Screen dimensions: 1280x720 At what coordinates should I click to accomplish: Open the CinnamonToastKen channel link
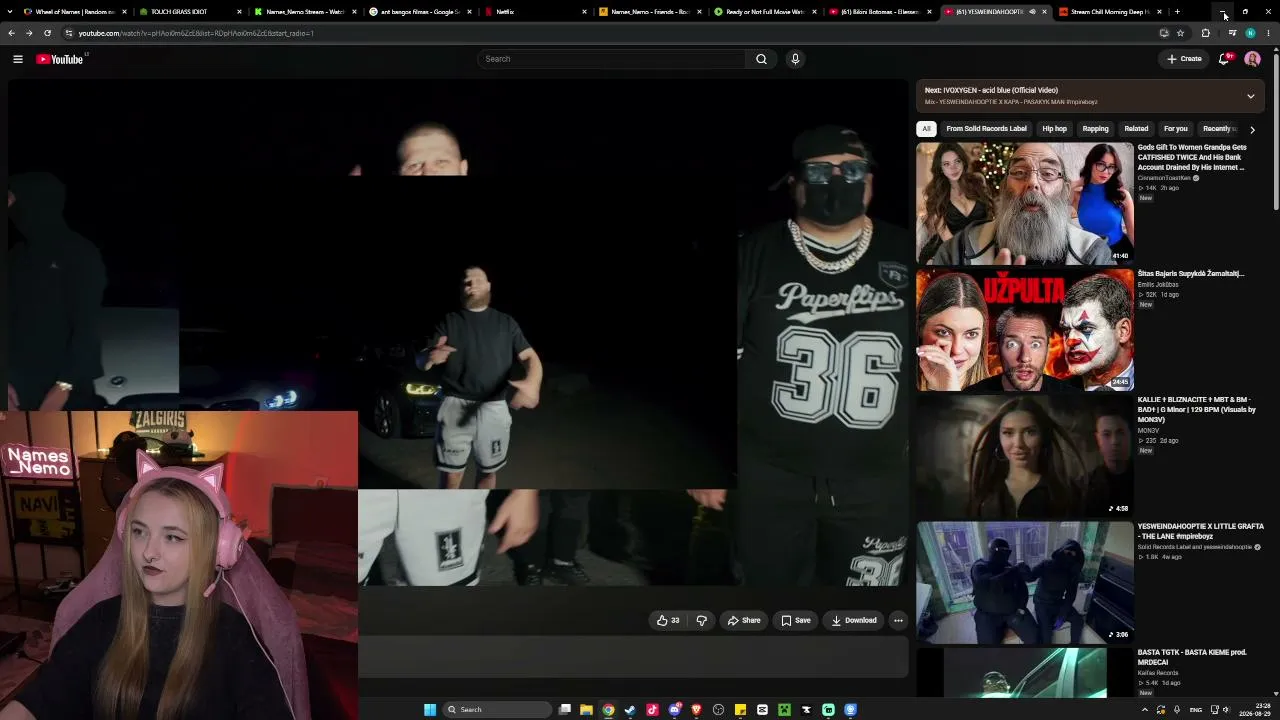tap(1165, 178)
